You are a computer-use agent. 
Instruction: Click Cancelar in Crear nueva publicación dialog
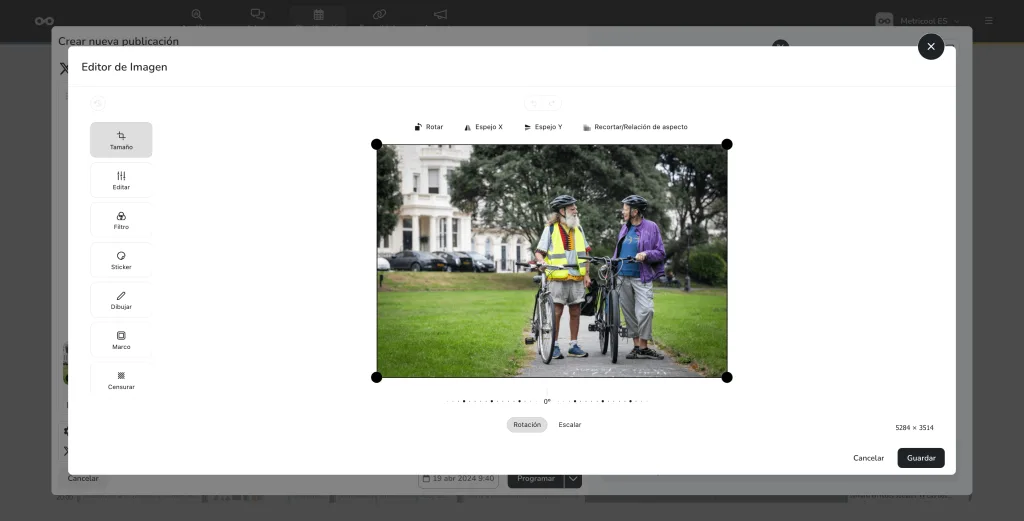83,479
